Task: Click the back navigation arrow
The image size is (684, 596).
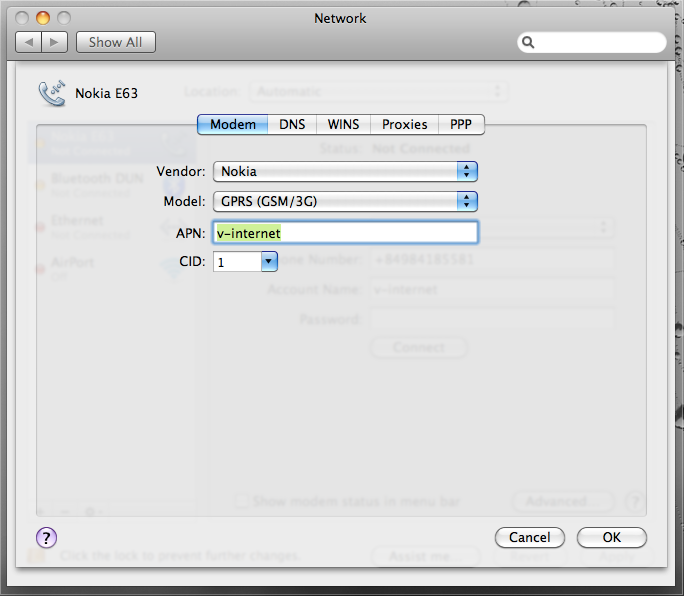Action: (x=29, y=42)
